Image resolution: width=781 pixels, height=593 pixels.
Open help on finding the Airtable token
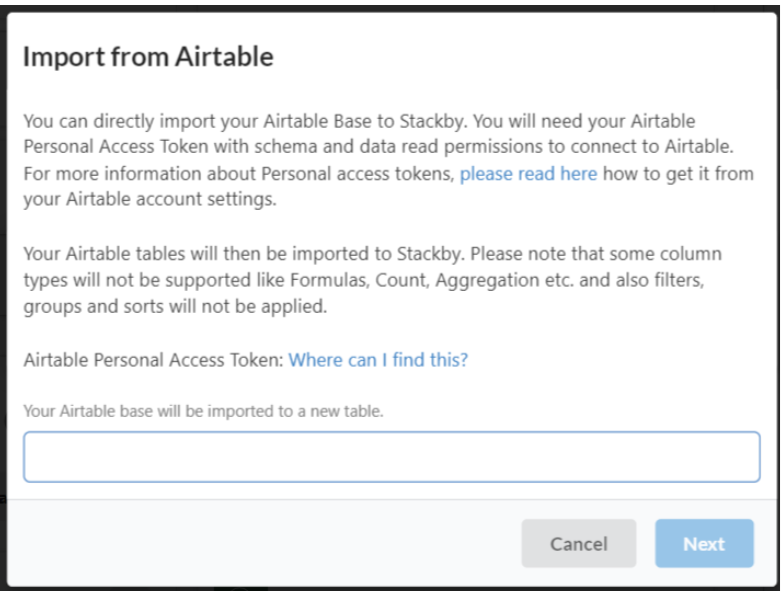[x=378, y=360]
